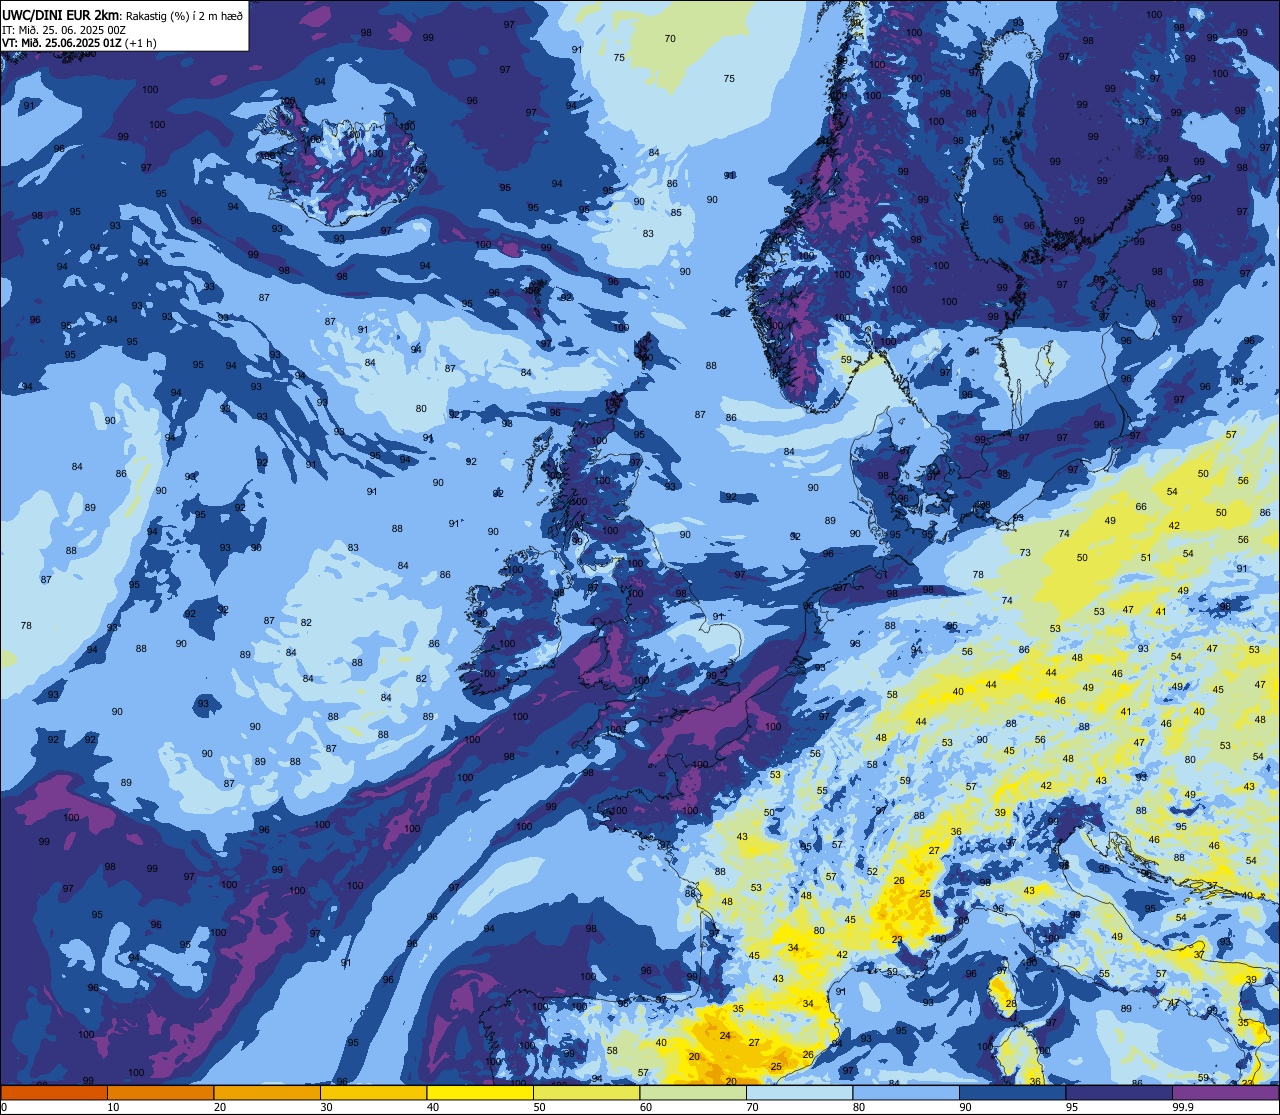Screen dimensions: 1280x1115
Task: Click the '99.9' tick label on the legend
Action: point(1182,1107)
